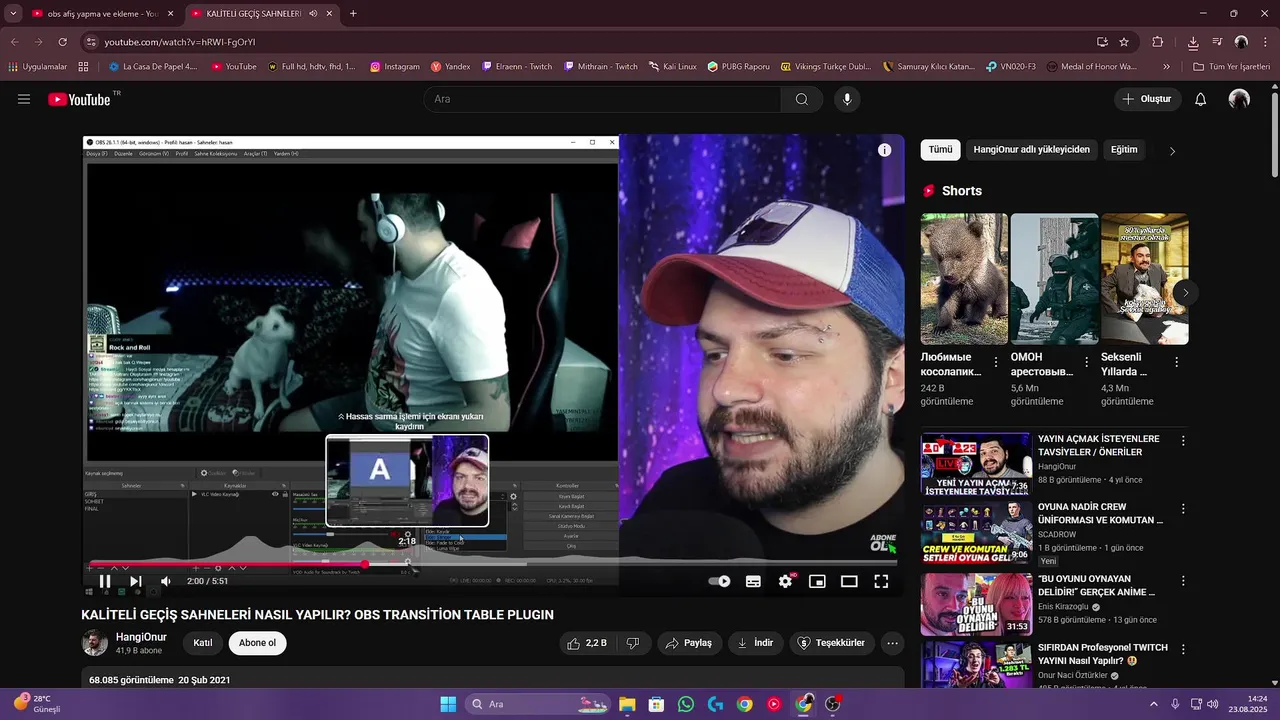This screenshot has height=720, width=1280.
Task: Select the Eğitim filter chip
Action: (1124, 149)
